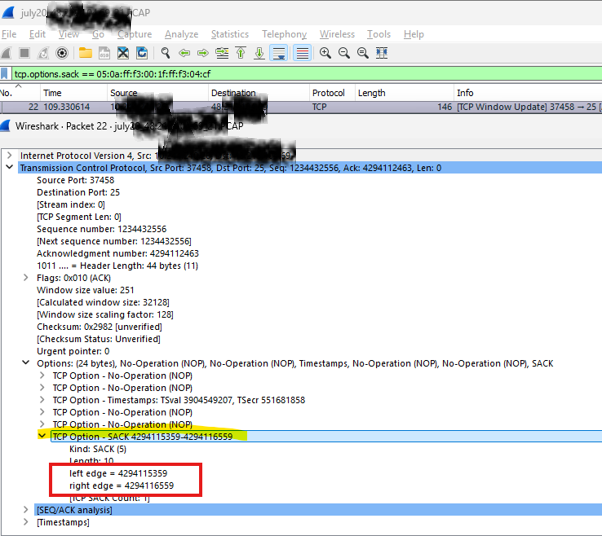Reload this capture file
The image size is (602, 536).
coord(142,53)
